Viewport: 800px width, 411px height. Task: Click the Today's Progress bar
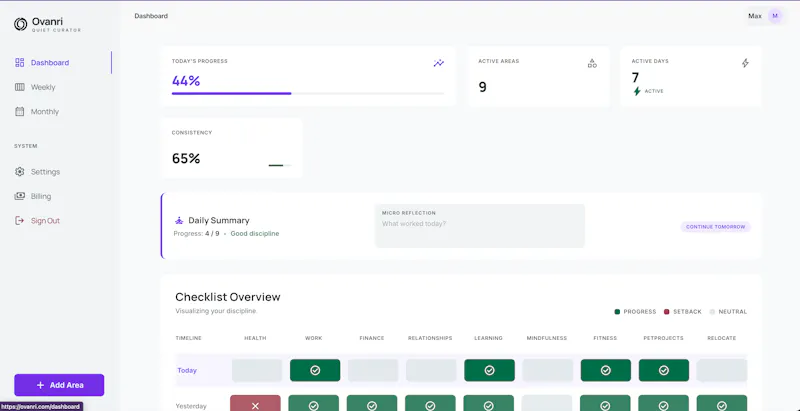(x=308, y=93)
